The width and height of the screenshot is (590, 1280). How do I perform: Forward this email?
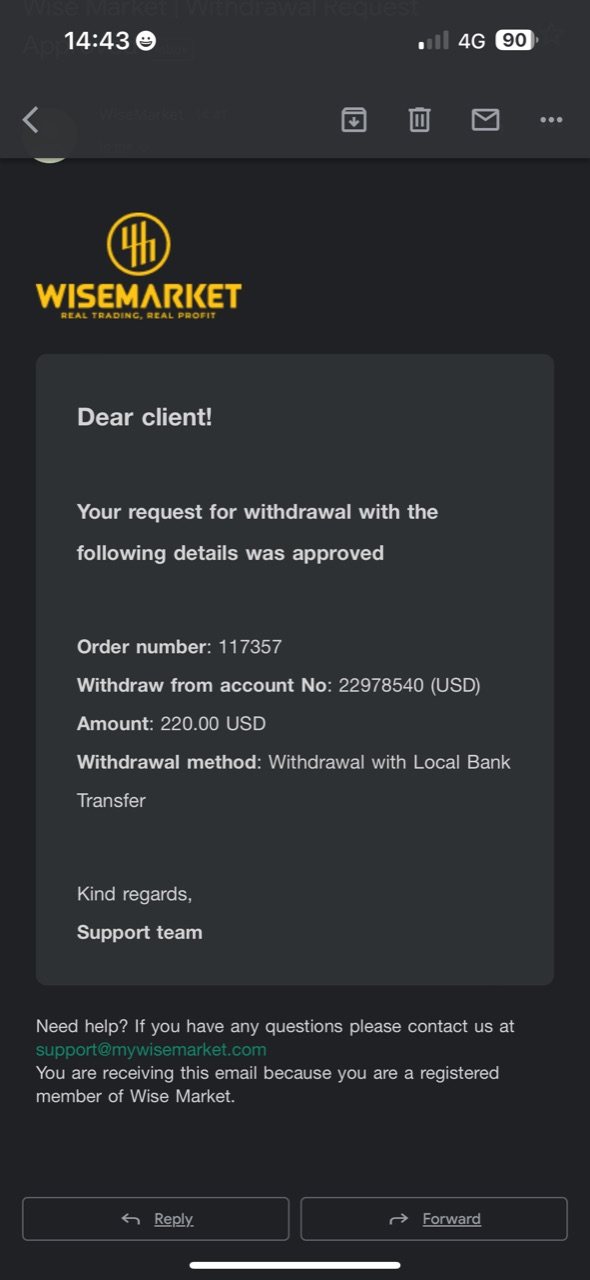(434, 1219)
